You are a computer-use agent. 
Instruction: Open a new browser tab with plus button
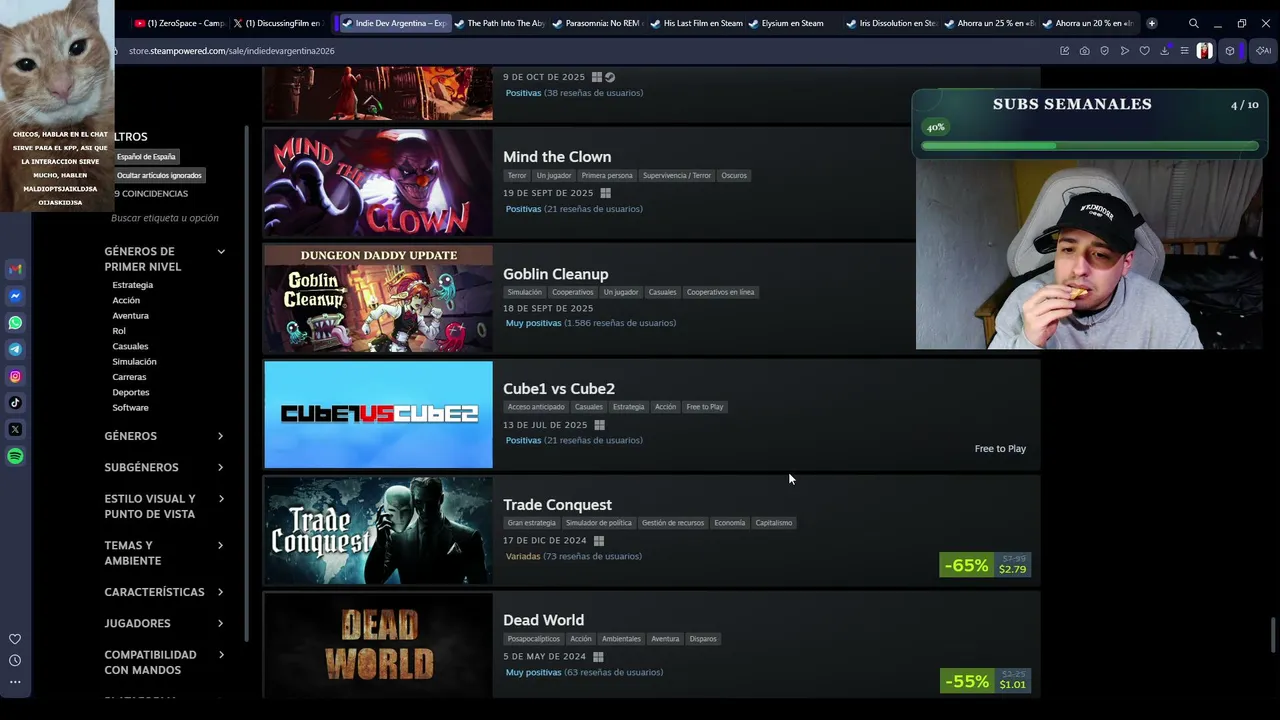click(1151, 23)
